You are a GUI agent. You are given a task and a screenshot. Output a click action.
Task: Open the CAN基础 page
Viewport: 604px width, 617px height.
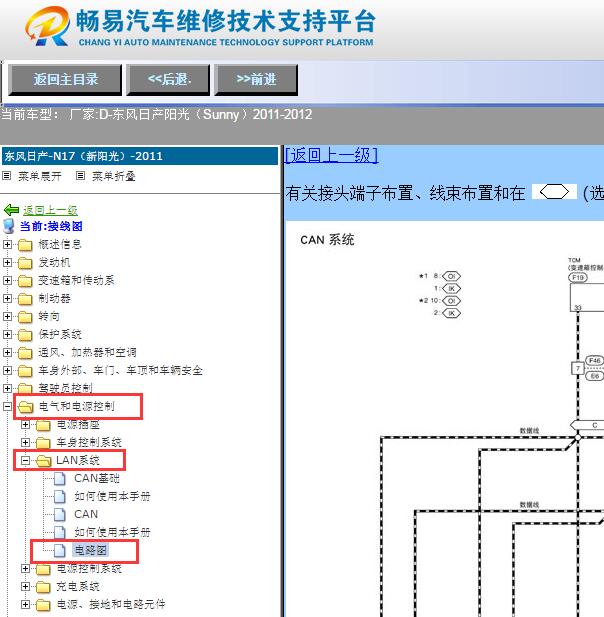click(97, 478)
